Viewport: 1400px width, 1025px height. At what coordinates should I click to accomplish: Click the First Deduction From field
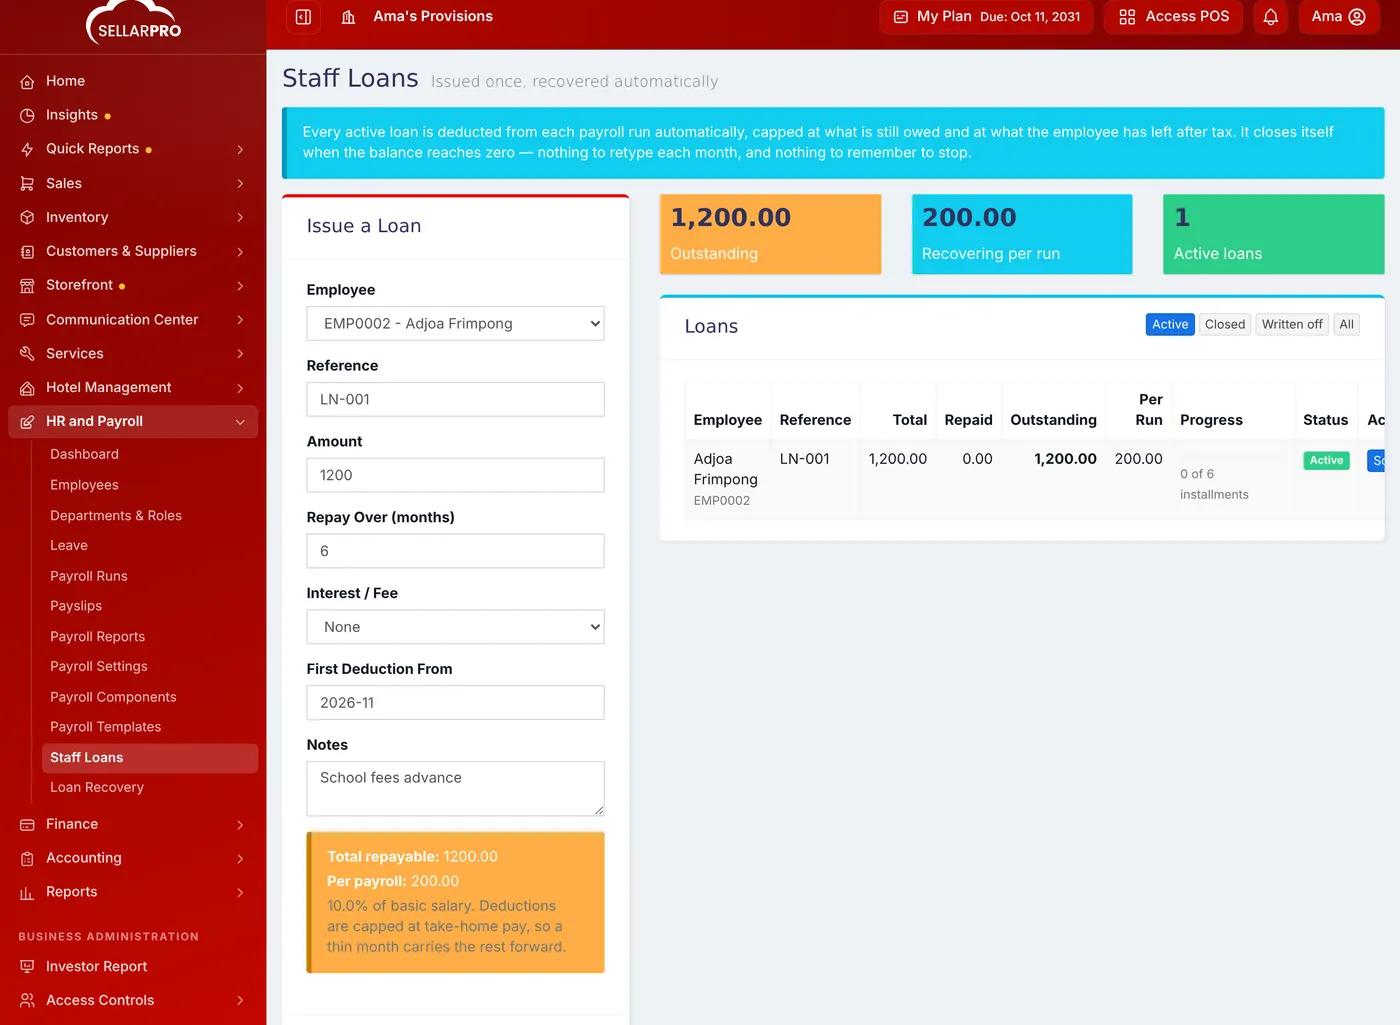(x=455, y=703)
